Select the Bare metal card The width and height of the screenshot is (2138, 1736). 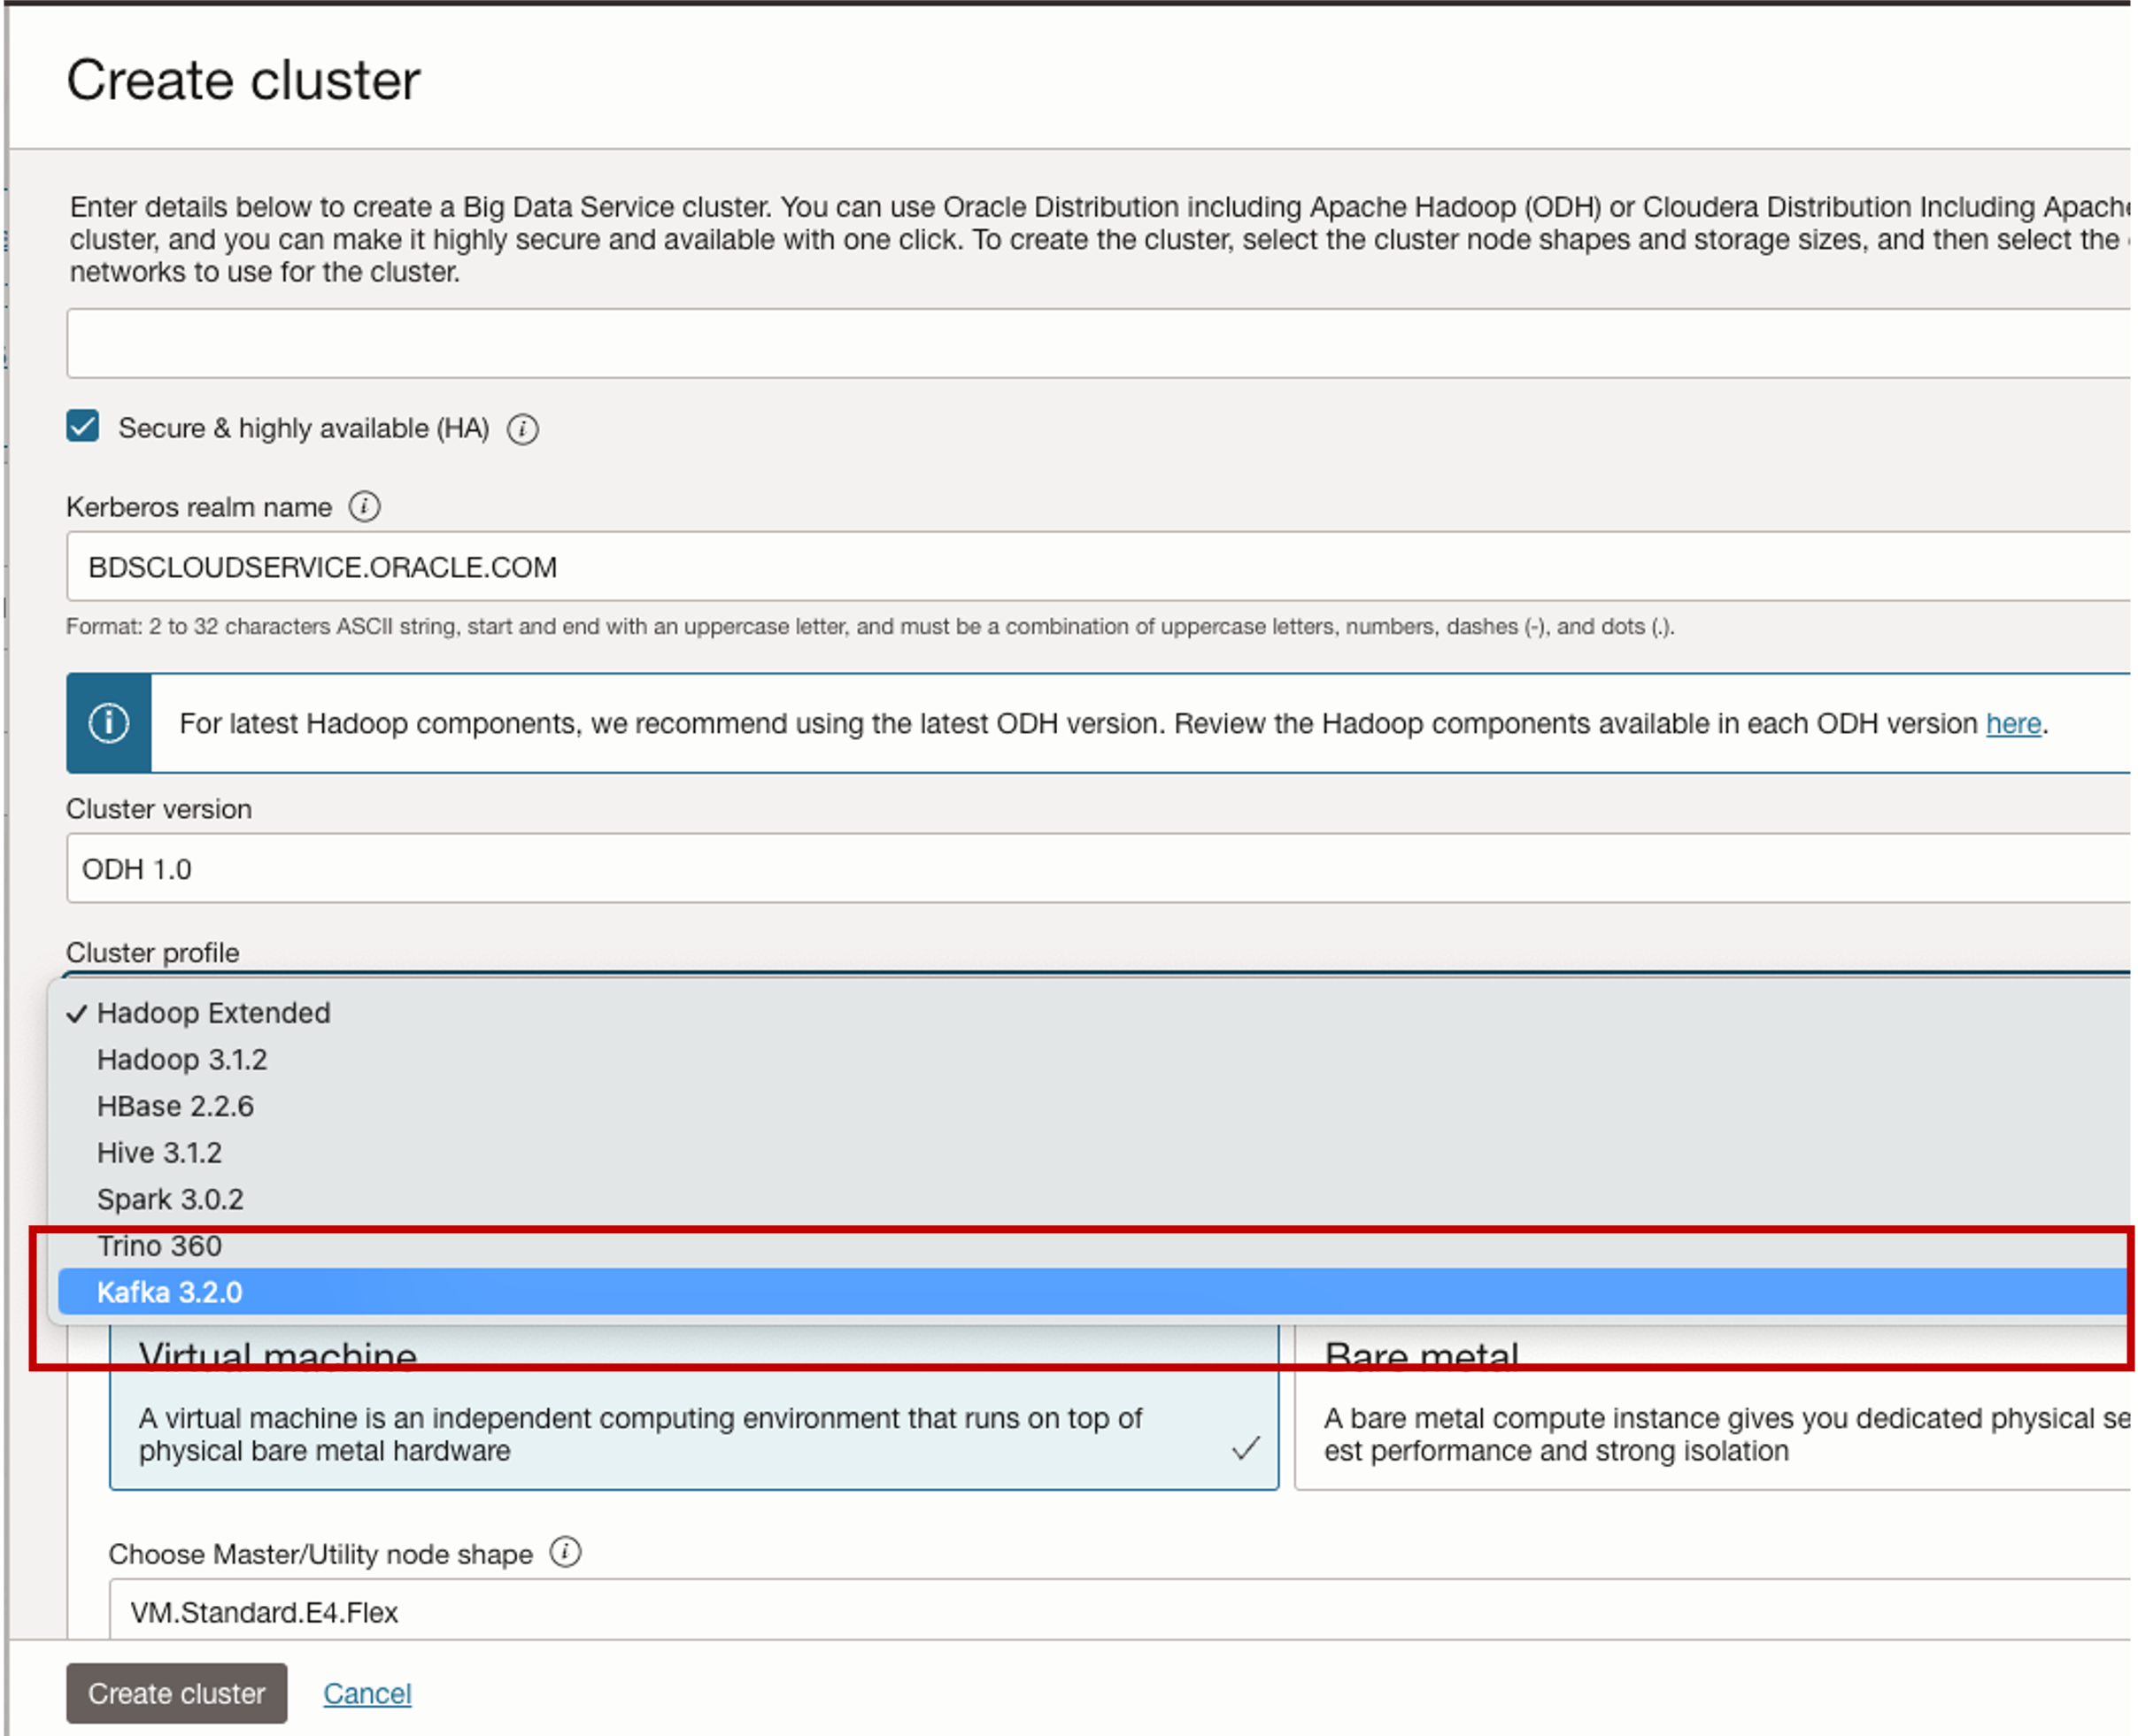coord(1712,1407)
